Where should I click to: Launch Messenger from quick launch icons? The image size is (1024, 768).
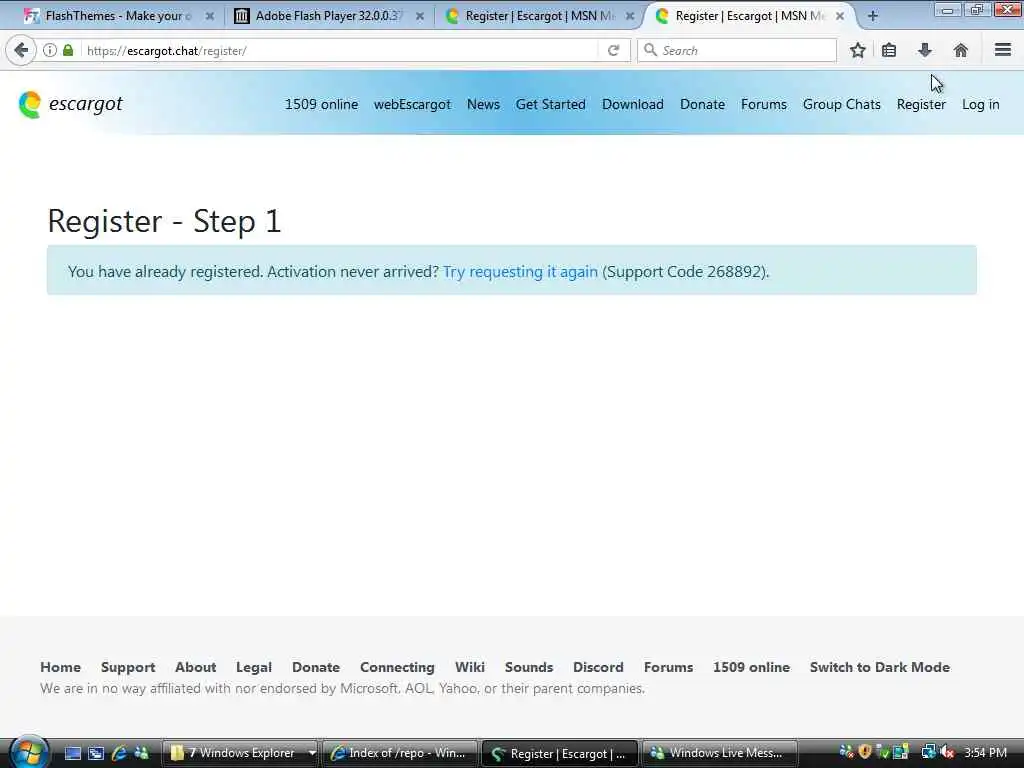(x=141, y=753)
